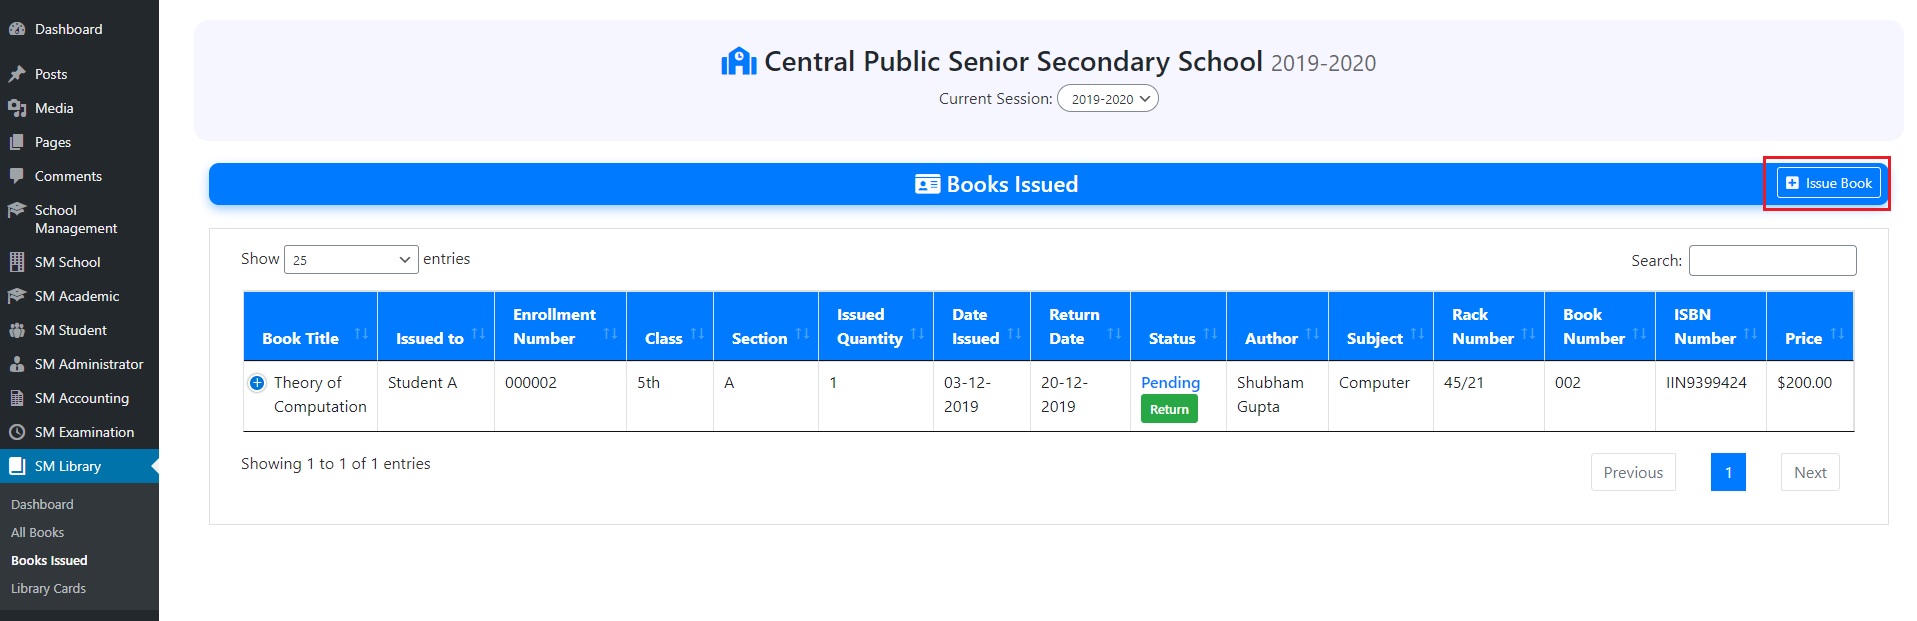The image size is (1917, 621).
Task: Click the Media icon in sidebar
Action: pyautogui.click(x=17, y=108)
